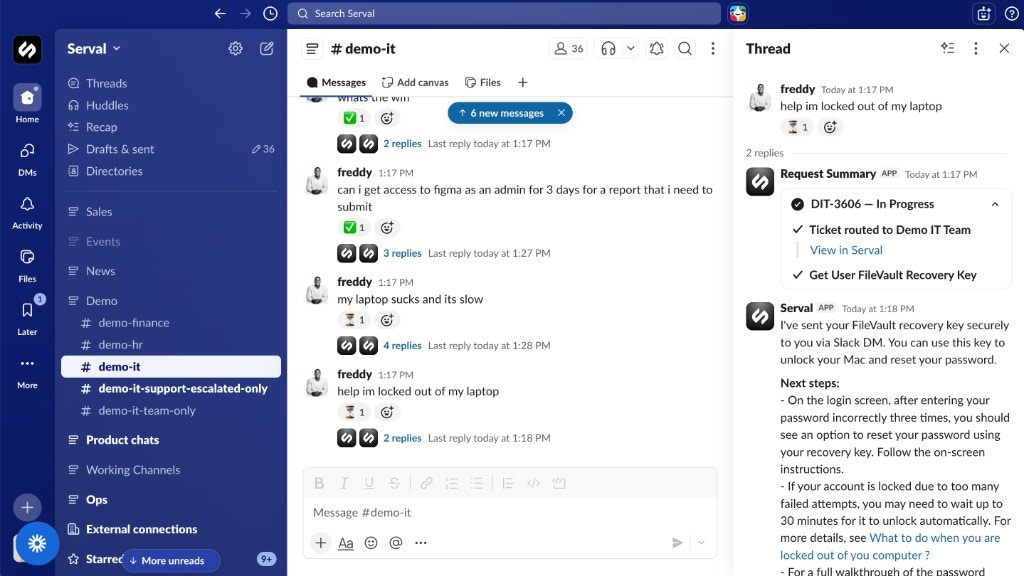This screenshot has height=576, width=1024.
Task: Mention someone using the @ icon
Action: pyautogui.click(x=394, y=543)
